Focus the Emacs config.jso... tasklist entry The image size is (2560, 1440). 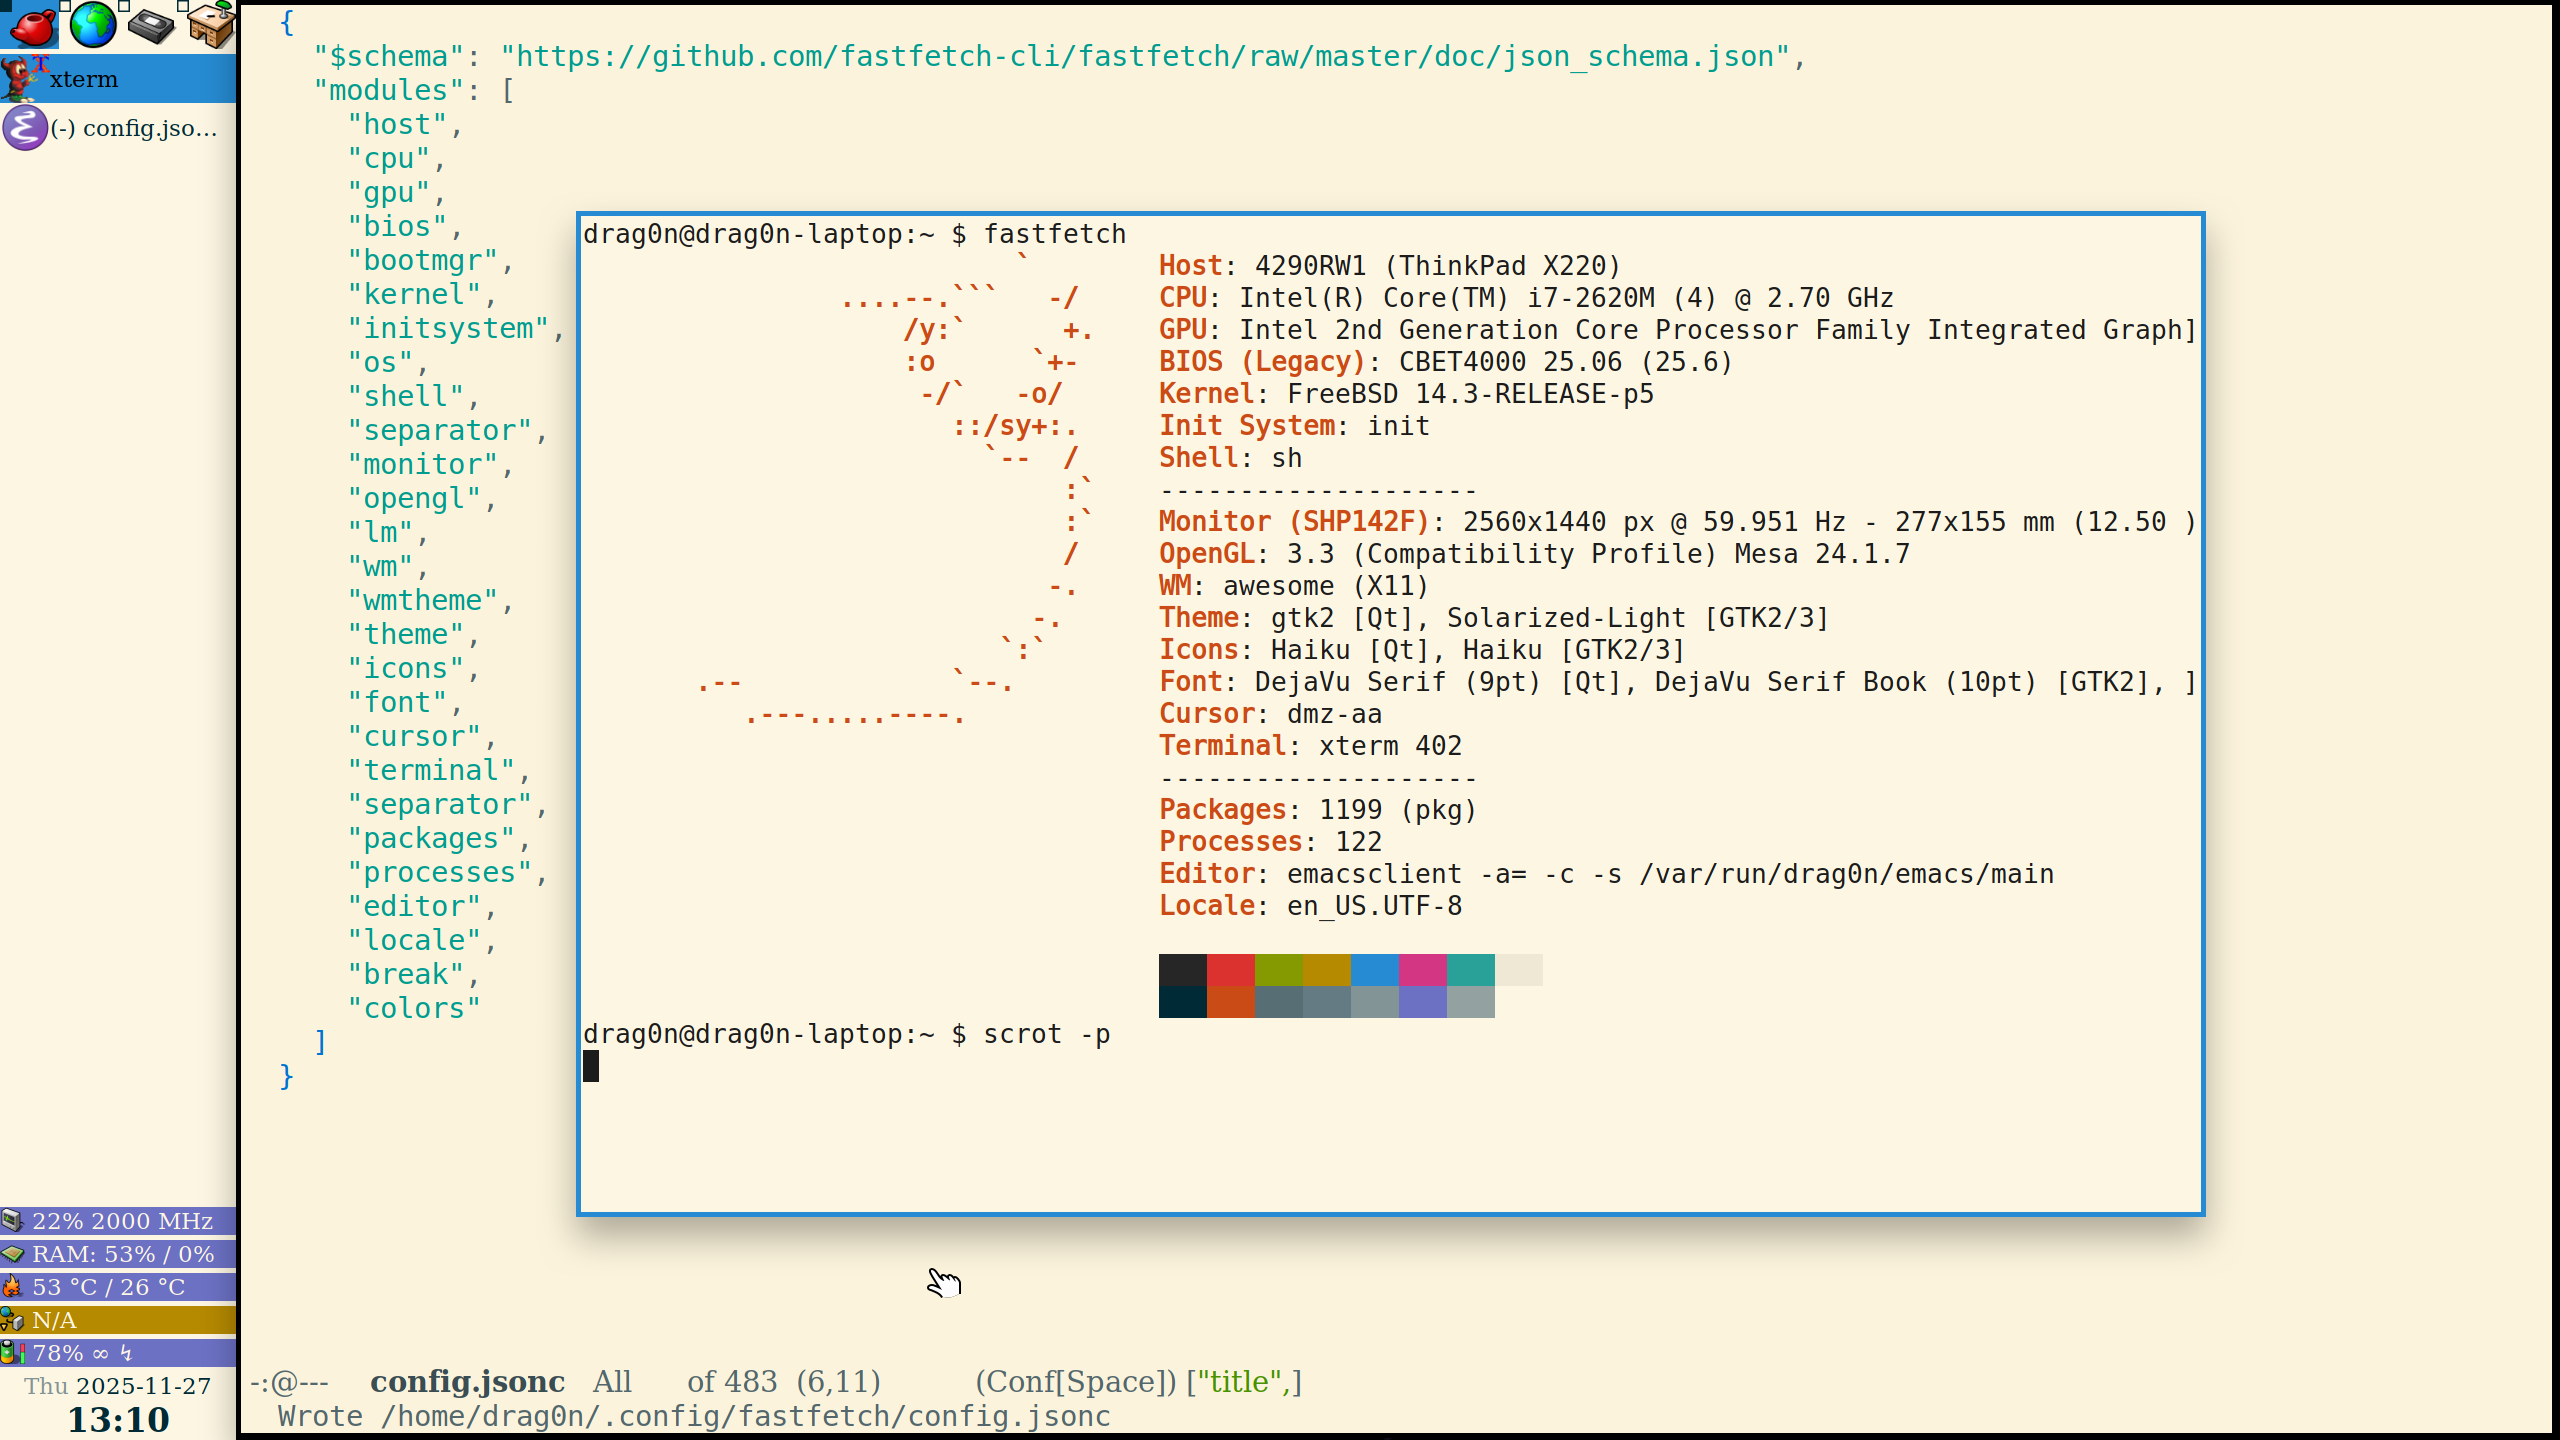(x=134, y=128)
